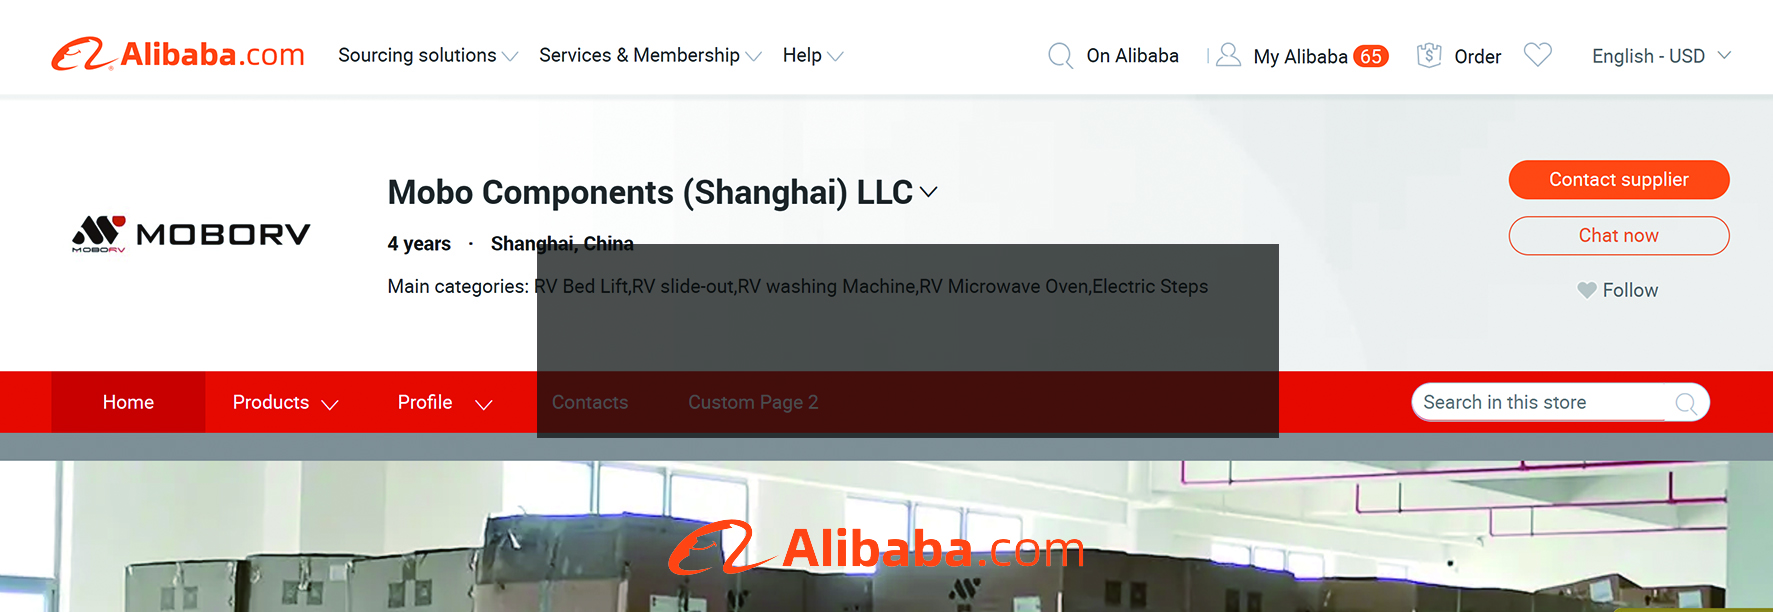This screenshot has height=612, width=1773.
Task: Click the magnifier icon in store search box
Action: click(1686, 403)
